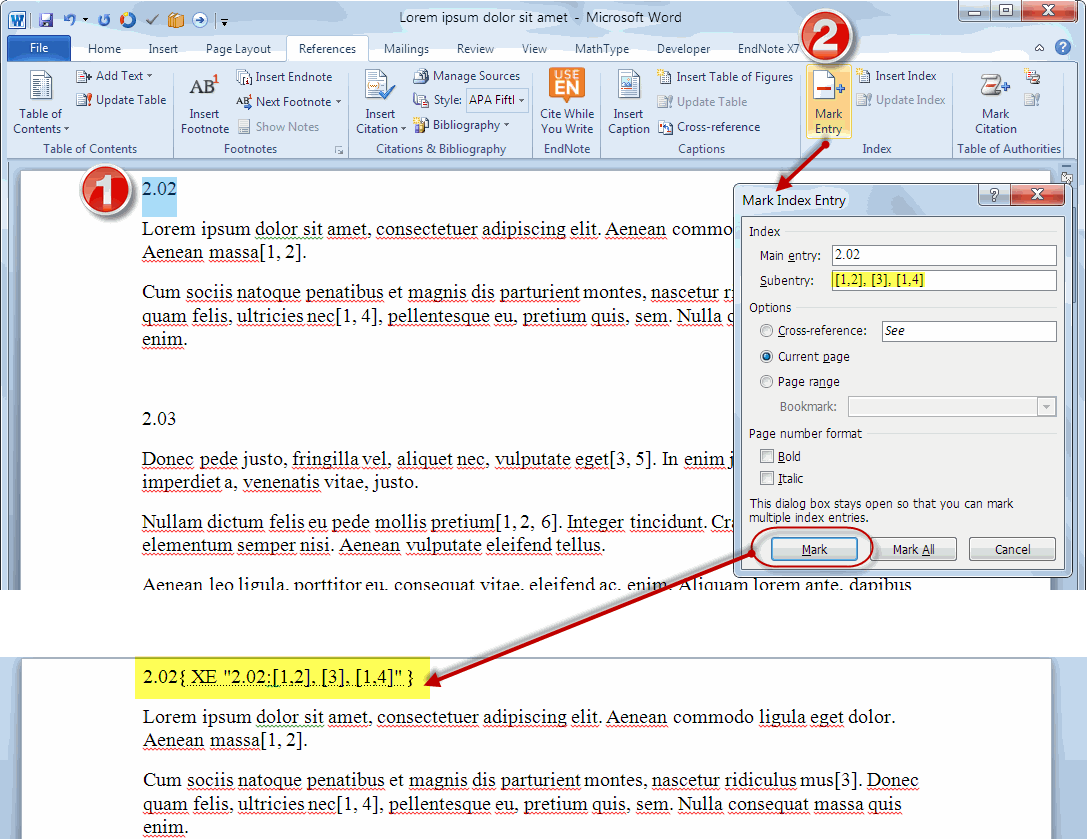This screenshot has width=1087, height=839.
Task: Check the Bold page number format option
Action: pyautogui.click(x=765, y=456)
